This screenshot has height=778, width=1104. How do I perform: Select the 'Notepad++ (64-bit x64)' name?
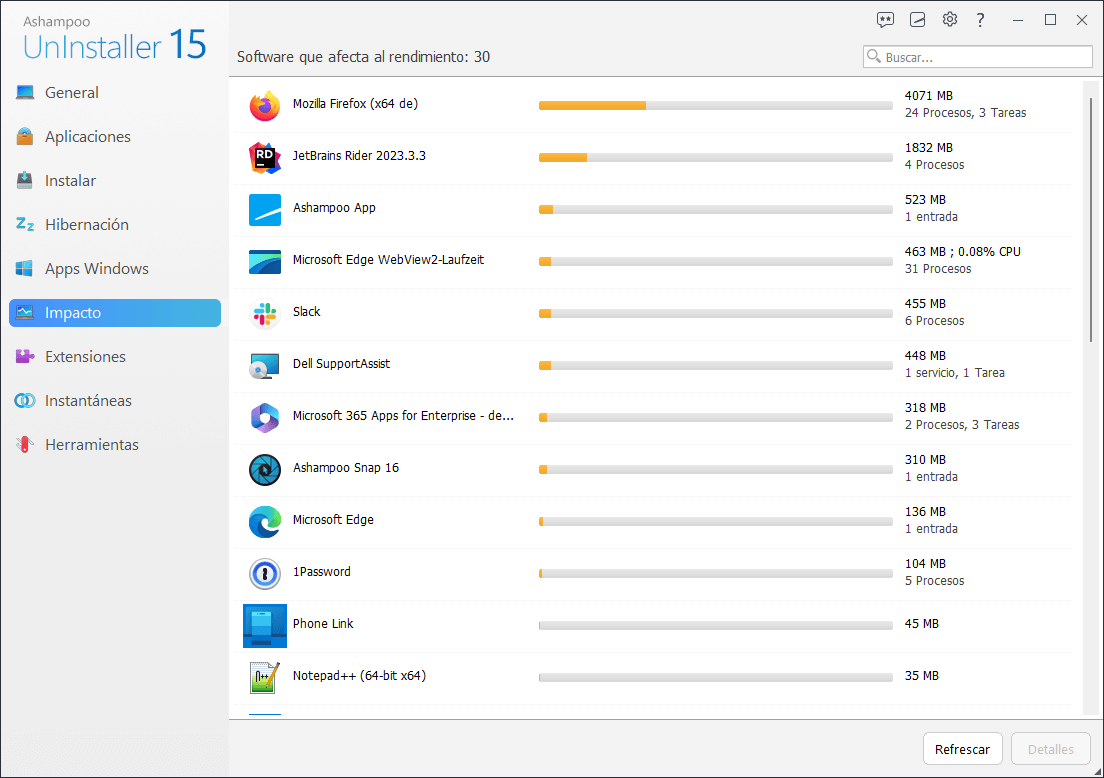359,676
